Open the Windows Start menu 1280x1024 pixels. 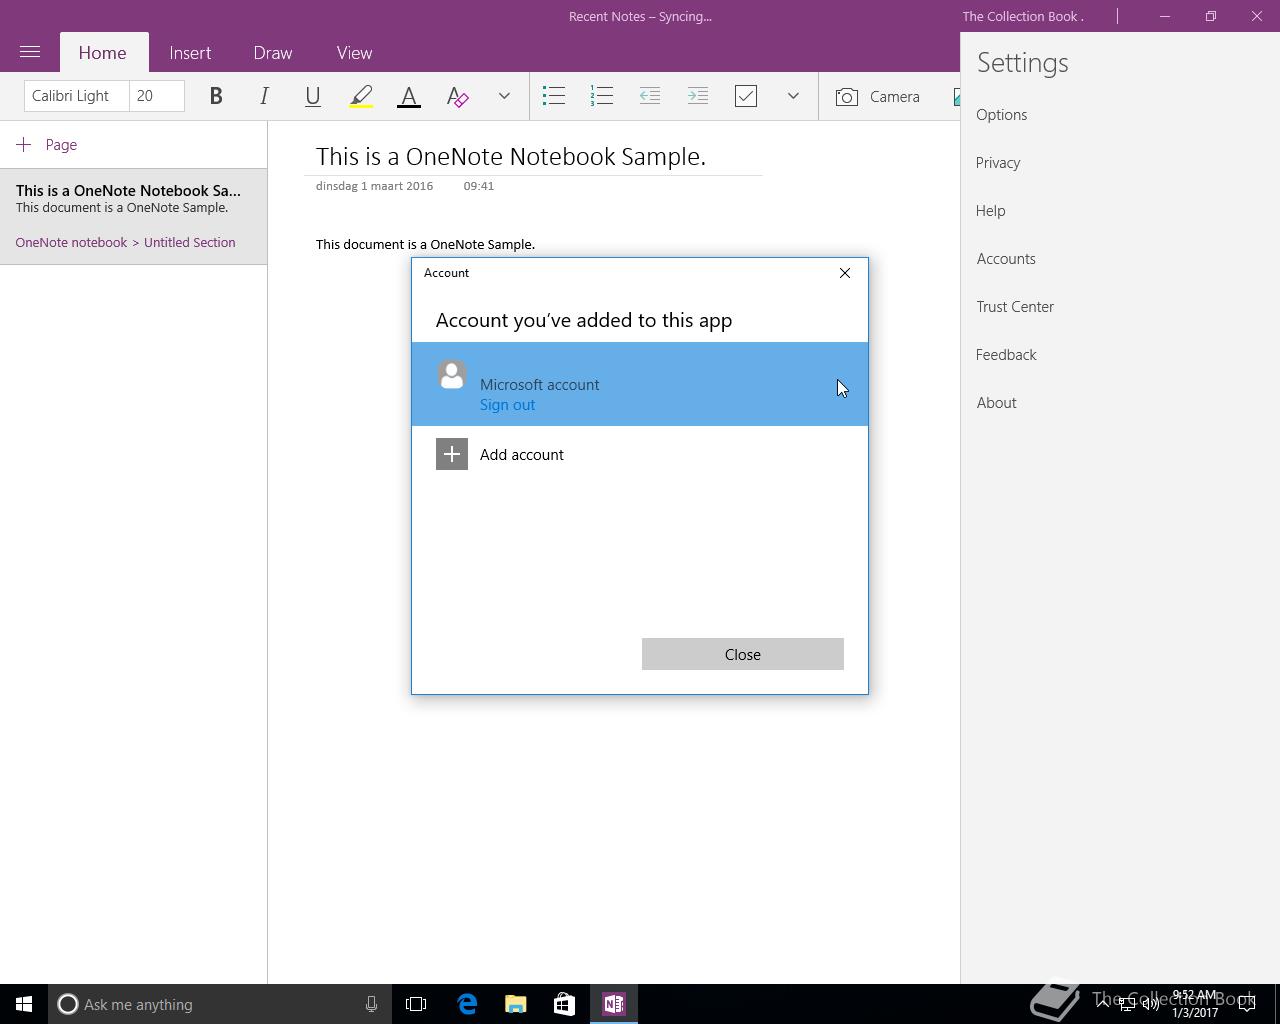pos(24,1004)
